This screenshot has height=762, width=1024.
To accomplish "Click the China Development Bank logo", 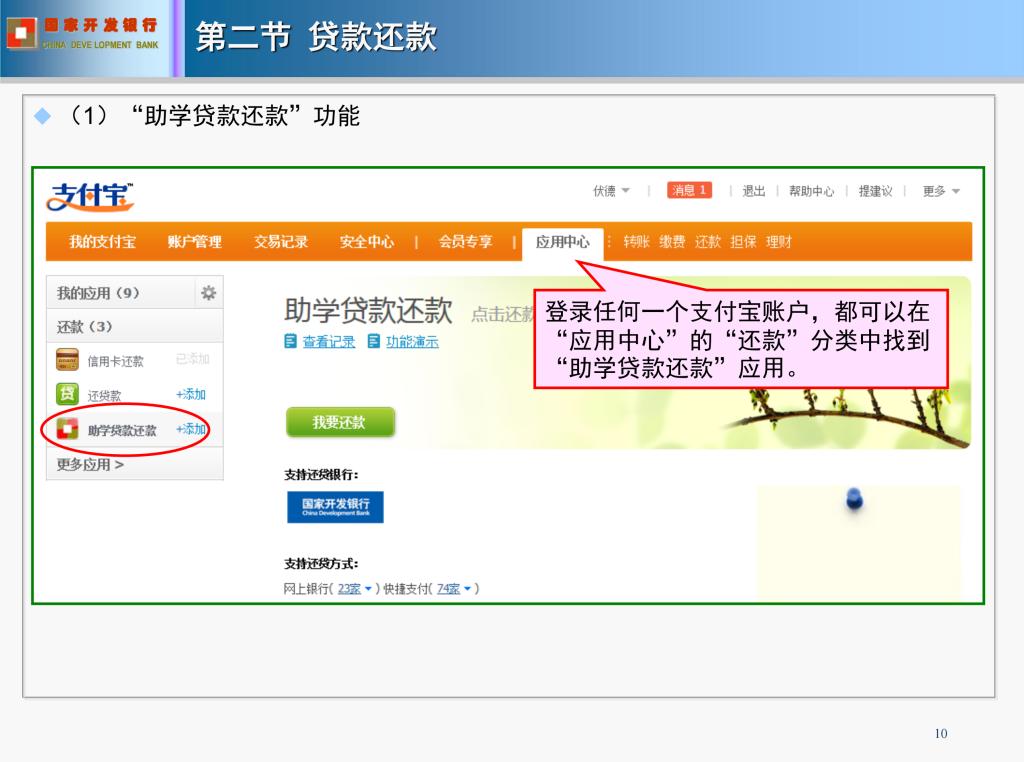I will point(335,507).
